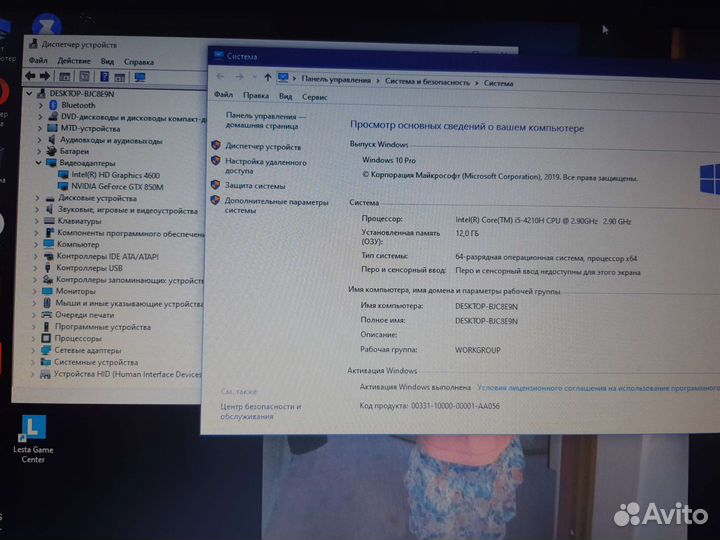Click the Forward arrow in Система window
The height and width of the screenshot is (540, 720).
[x=239, y=77]
